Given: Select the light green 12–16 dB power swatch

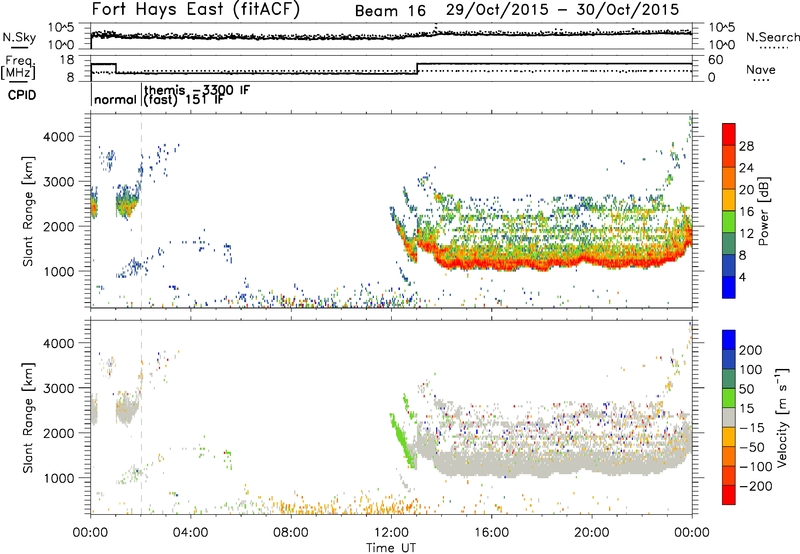Looking at the screenshot, I should pos(729,222).
